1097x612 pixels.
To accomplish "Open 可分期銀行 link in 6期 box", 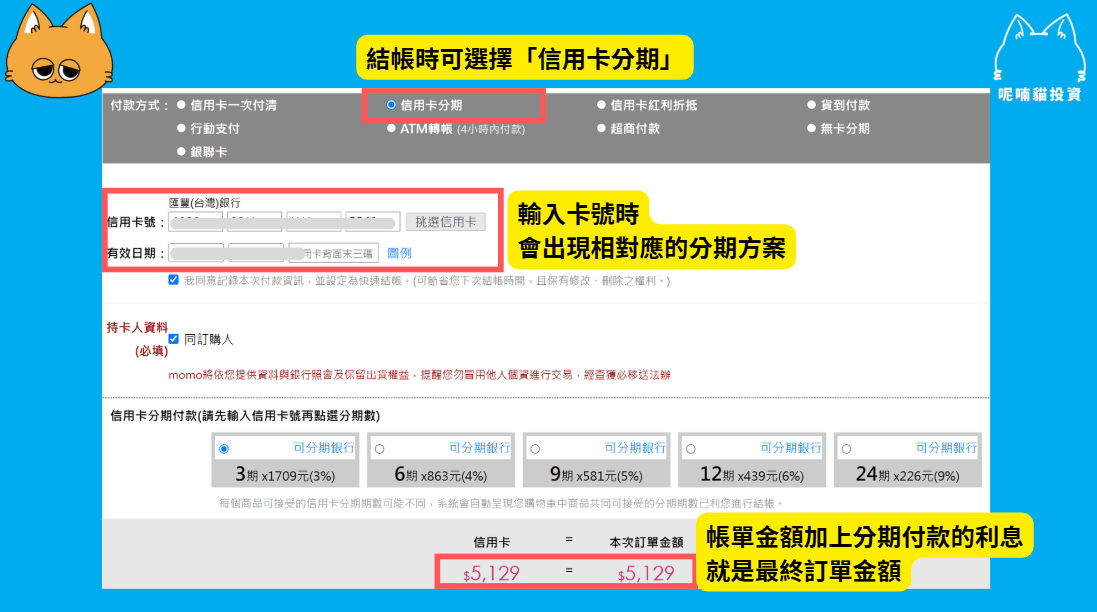I will point(479,448).
